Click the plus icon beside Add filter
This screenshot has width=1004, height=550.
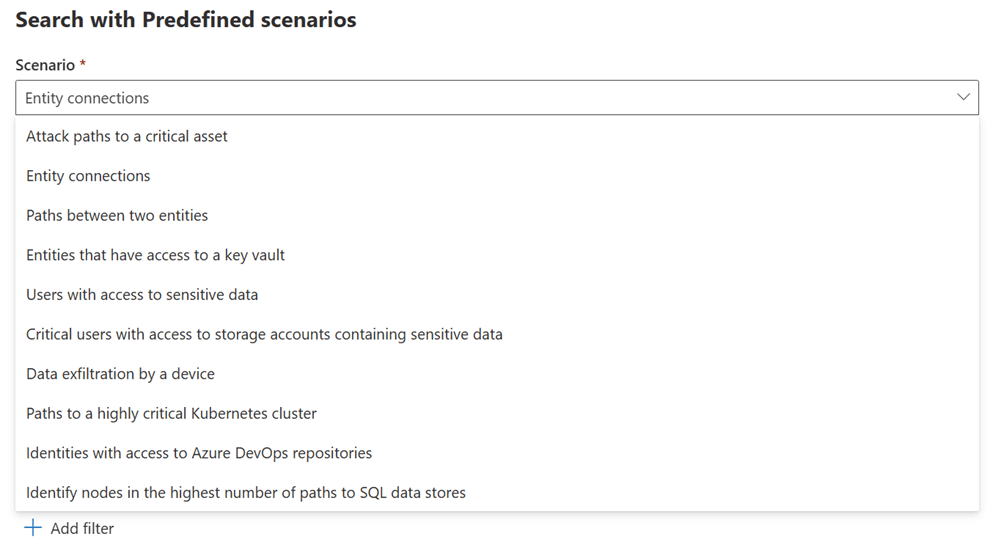tap(33, 528)
